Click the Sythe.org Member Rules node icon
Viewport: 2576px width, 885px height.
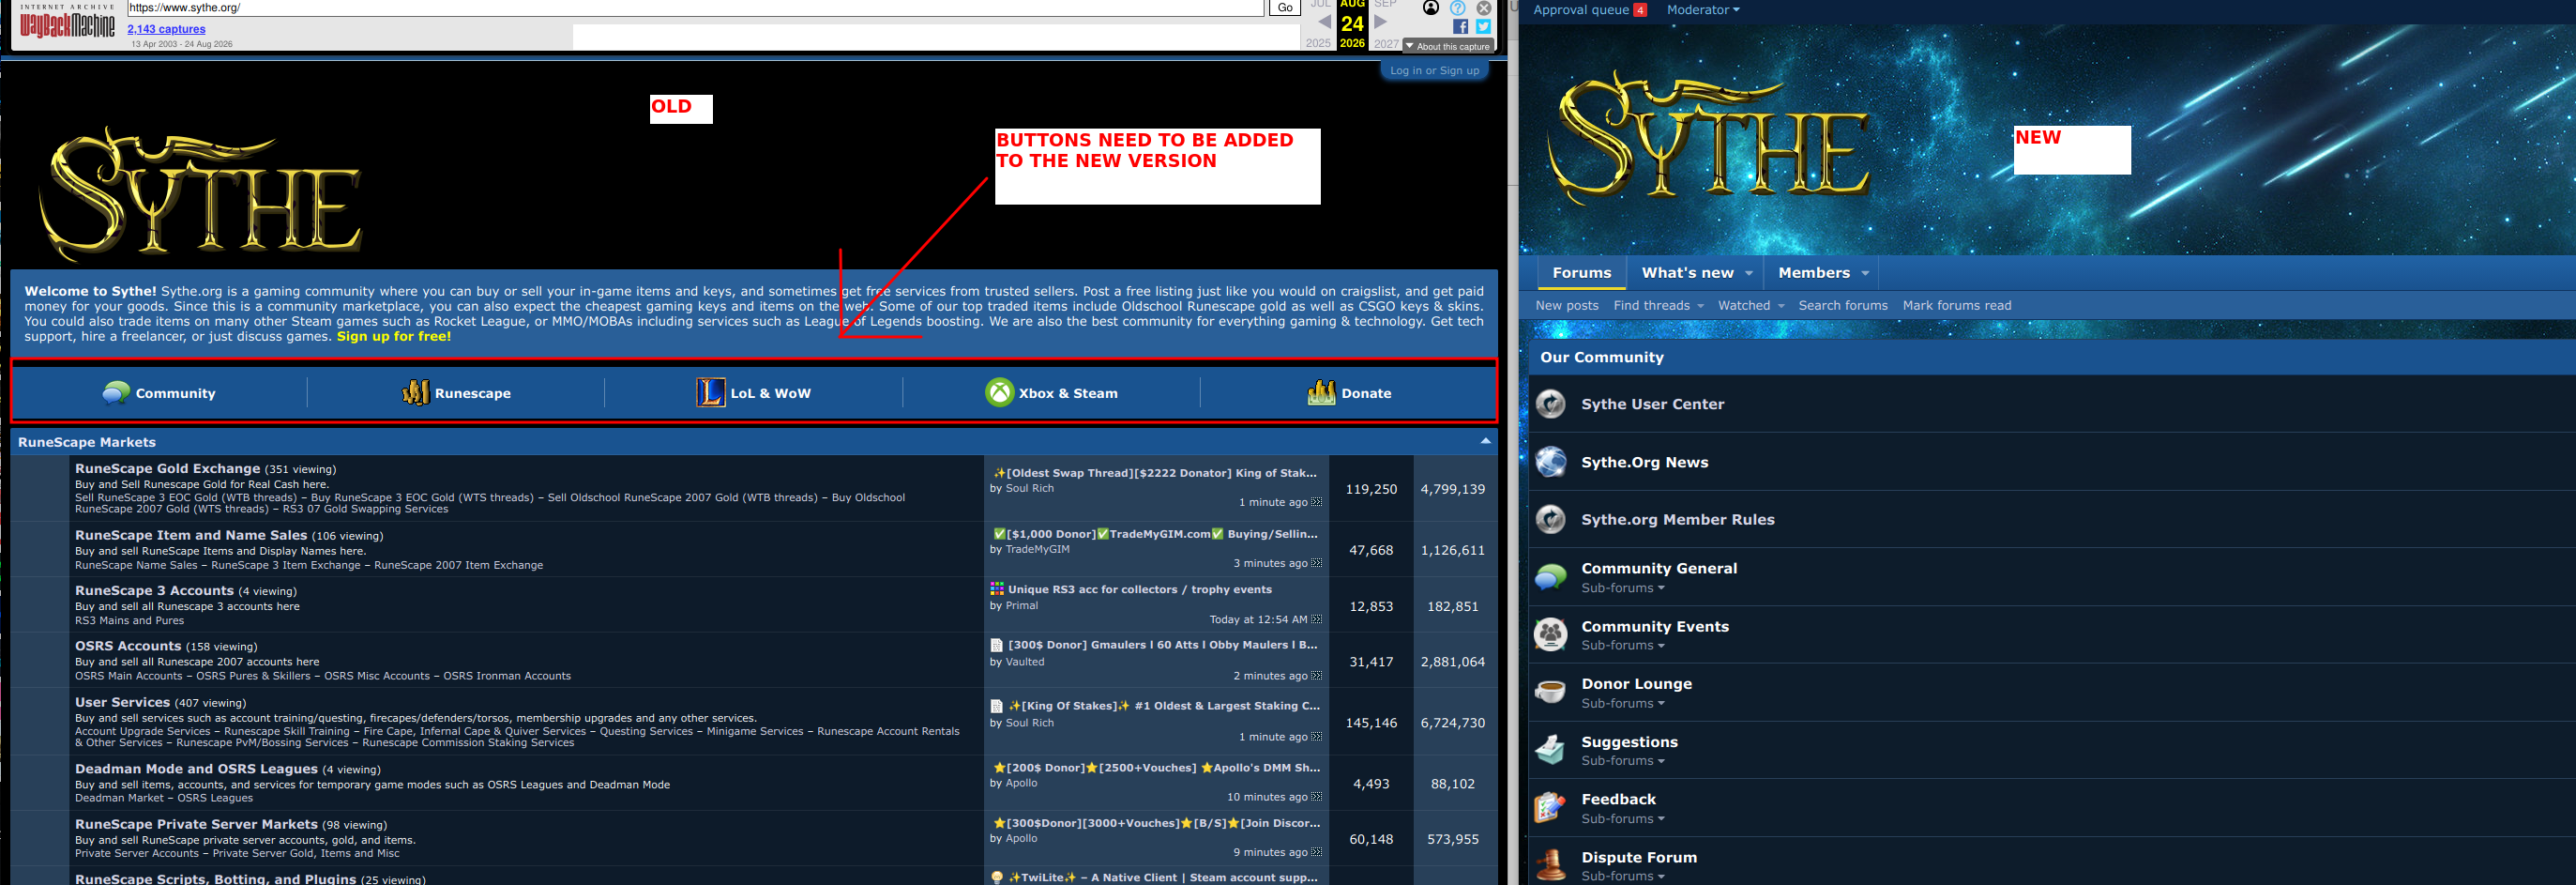[1551, 519]
